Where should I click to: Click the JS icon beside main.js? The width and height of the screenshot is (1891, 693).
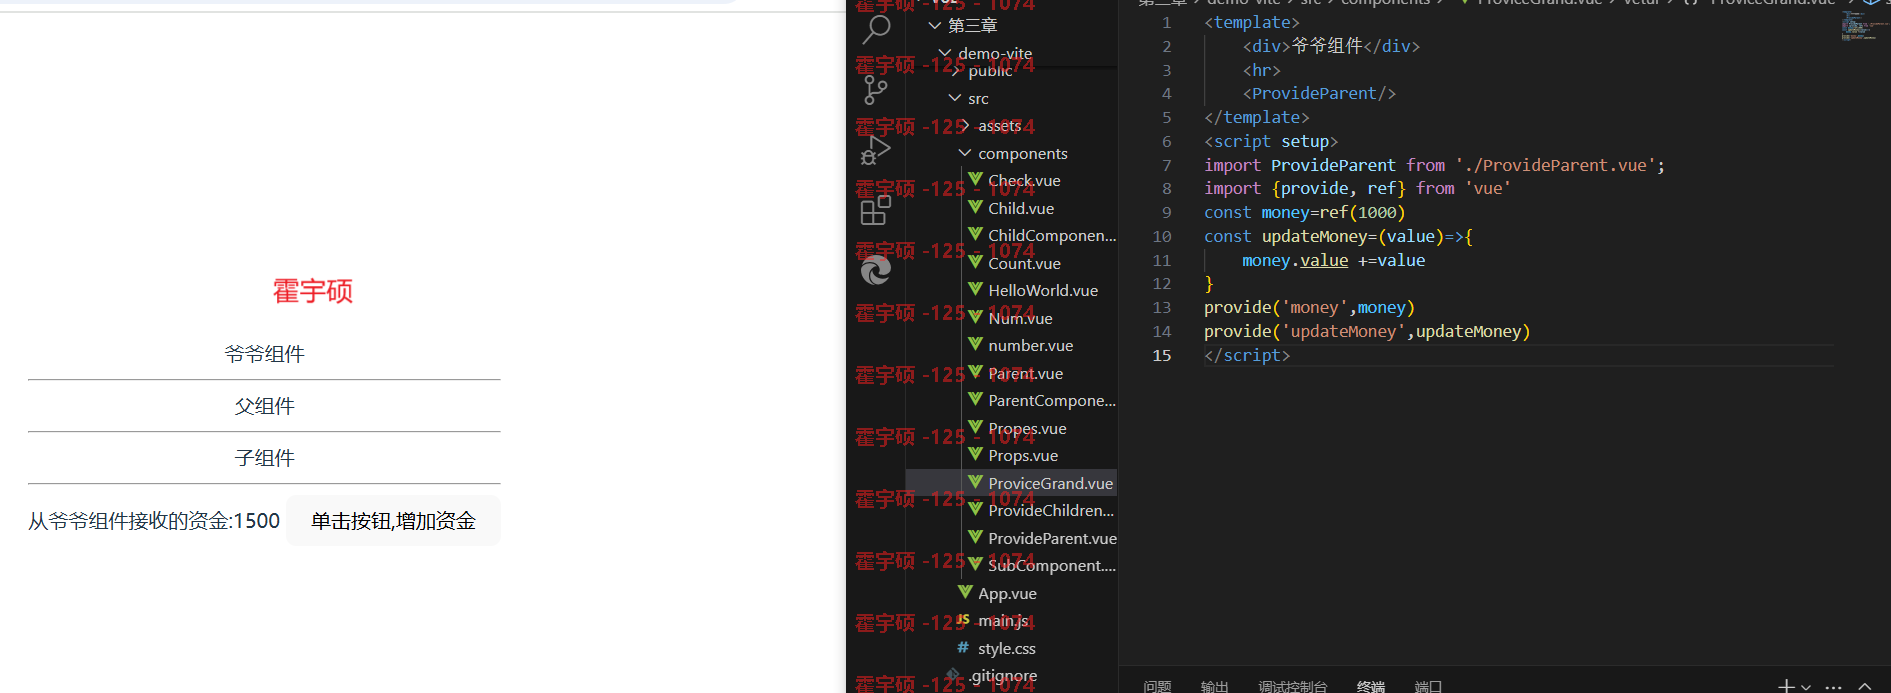pos(963,620)
